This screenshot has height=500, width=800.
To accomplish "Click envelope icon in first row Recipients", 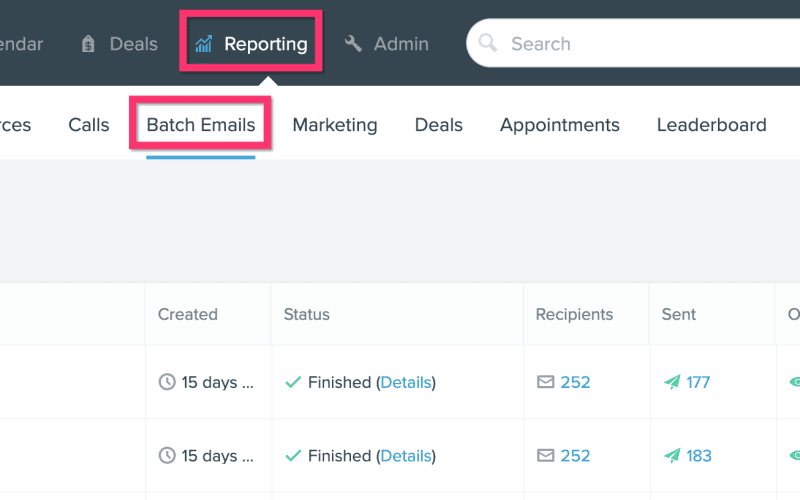I will (x=545, y=382).
